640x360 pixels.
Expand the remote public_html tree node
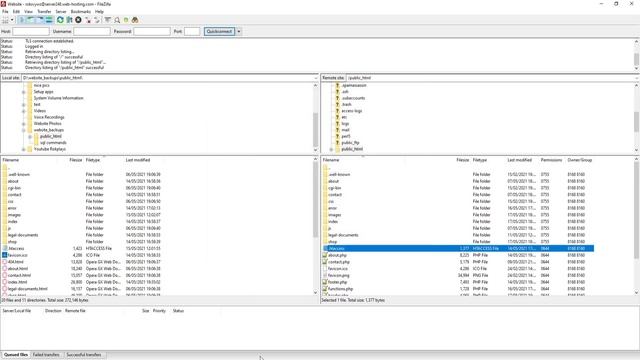pyautogui.click(x=331, y=149)
